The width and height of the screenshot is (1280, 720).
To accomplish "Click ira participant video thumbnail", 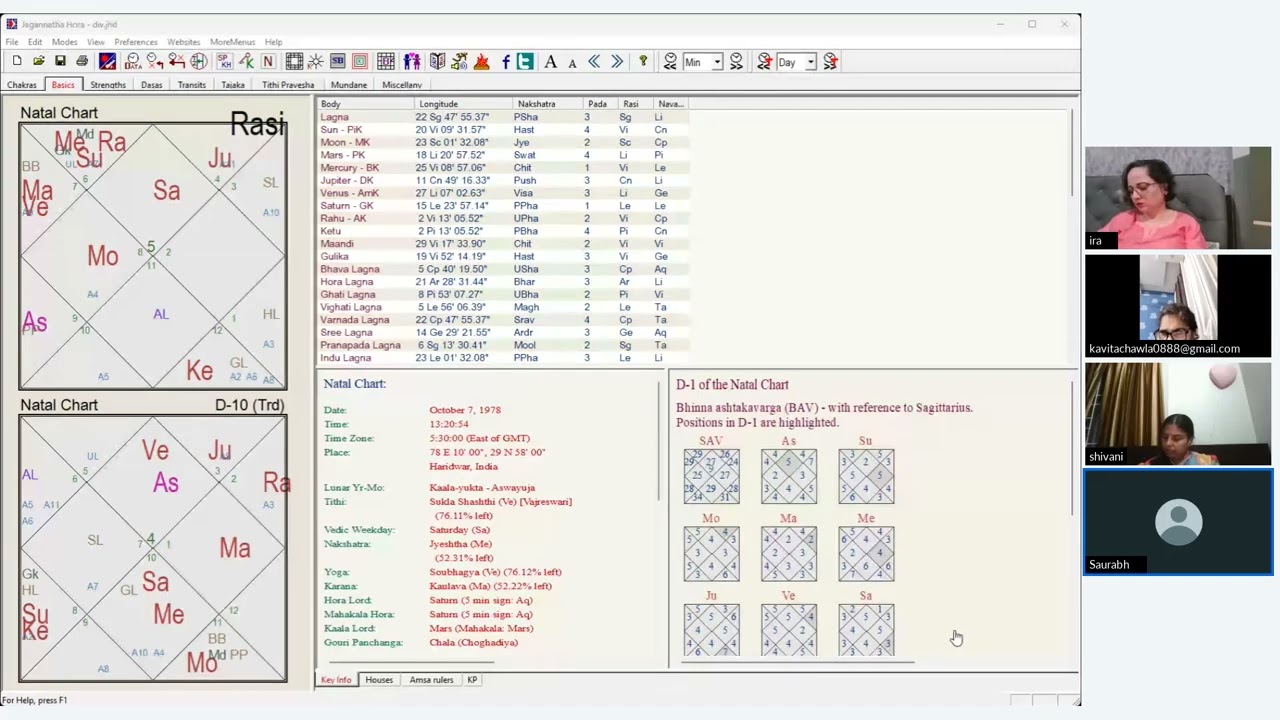I will [x=1178, y=198].
